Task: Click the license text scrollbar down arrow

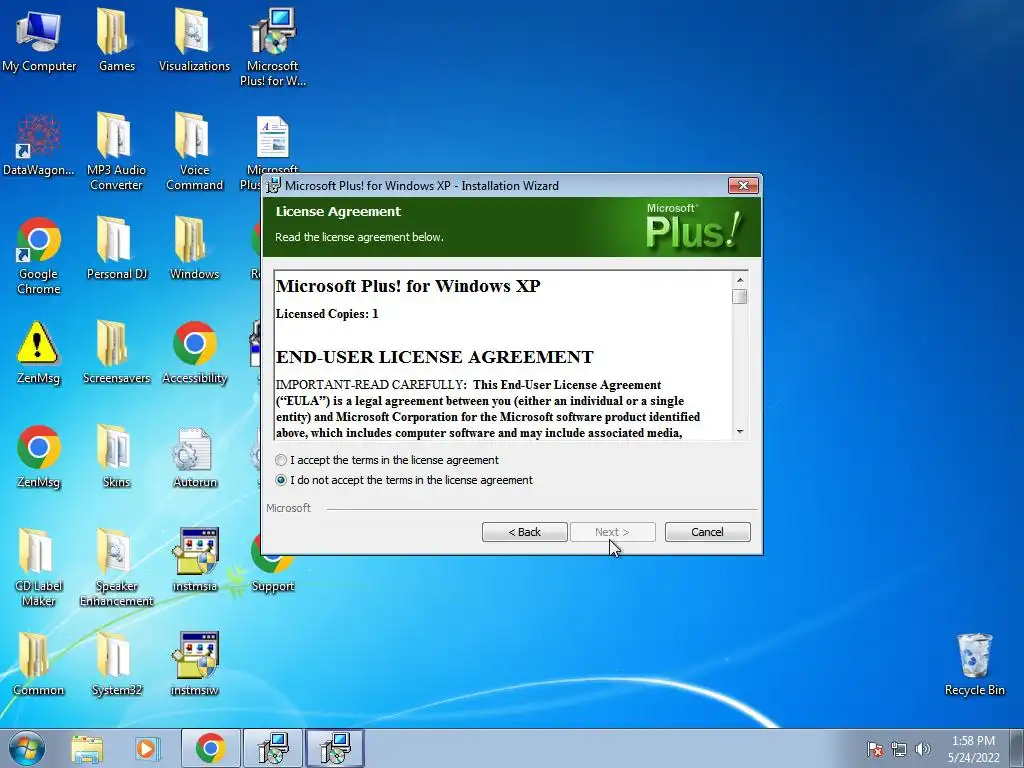Action: (740, 432)
